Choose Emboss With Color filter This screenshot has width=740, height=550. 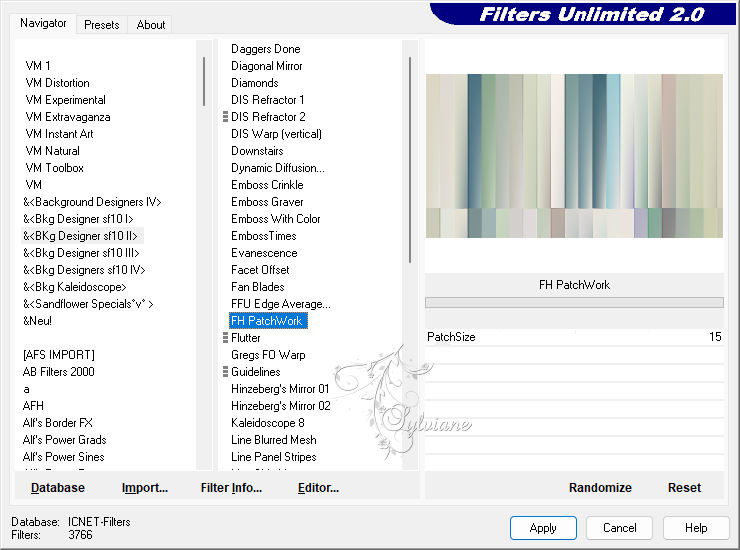pyautogui.click(x=276, y=219)
